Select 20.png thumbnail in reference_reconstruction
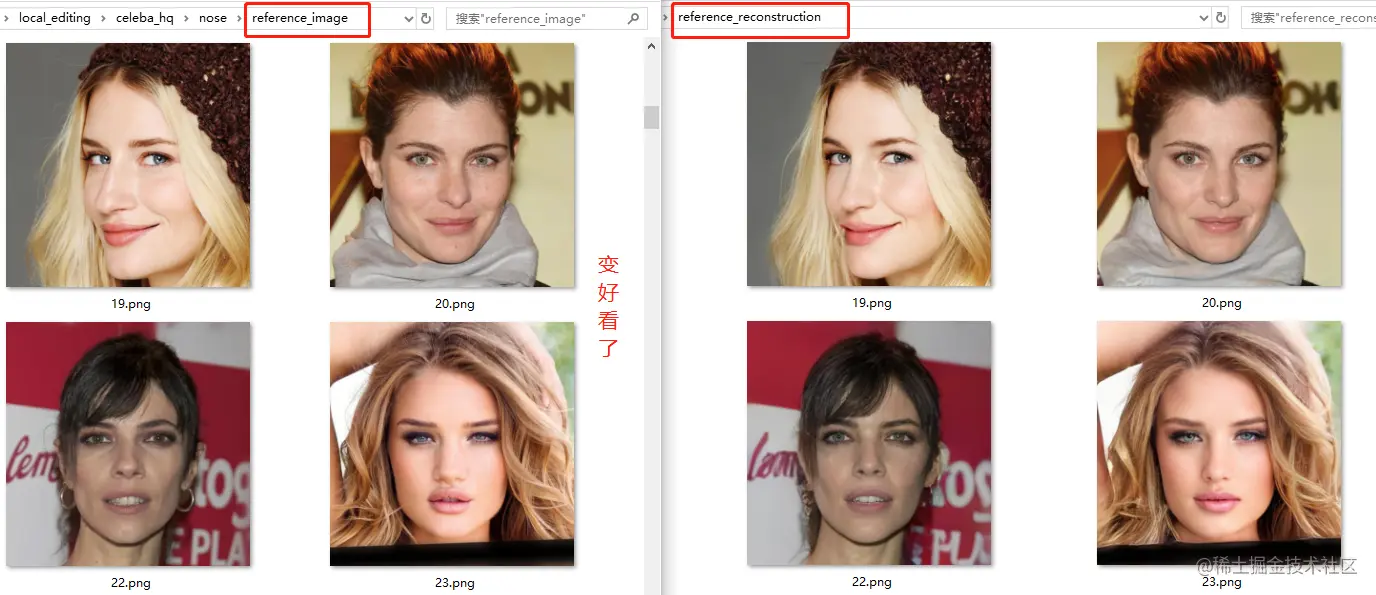The image size is (1376, 595). pos(1219,164)
